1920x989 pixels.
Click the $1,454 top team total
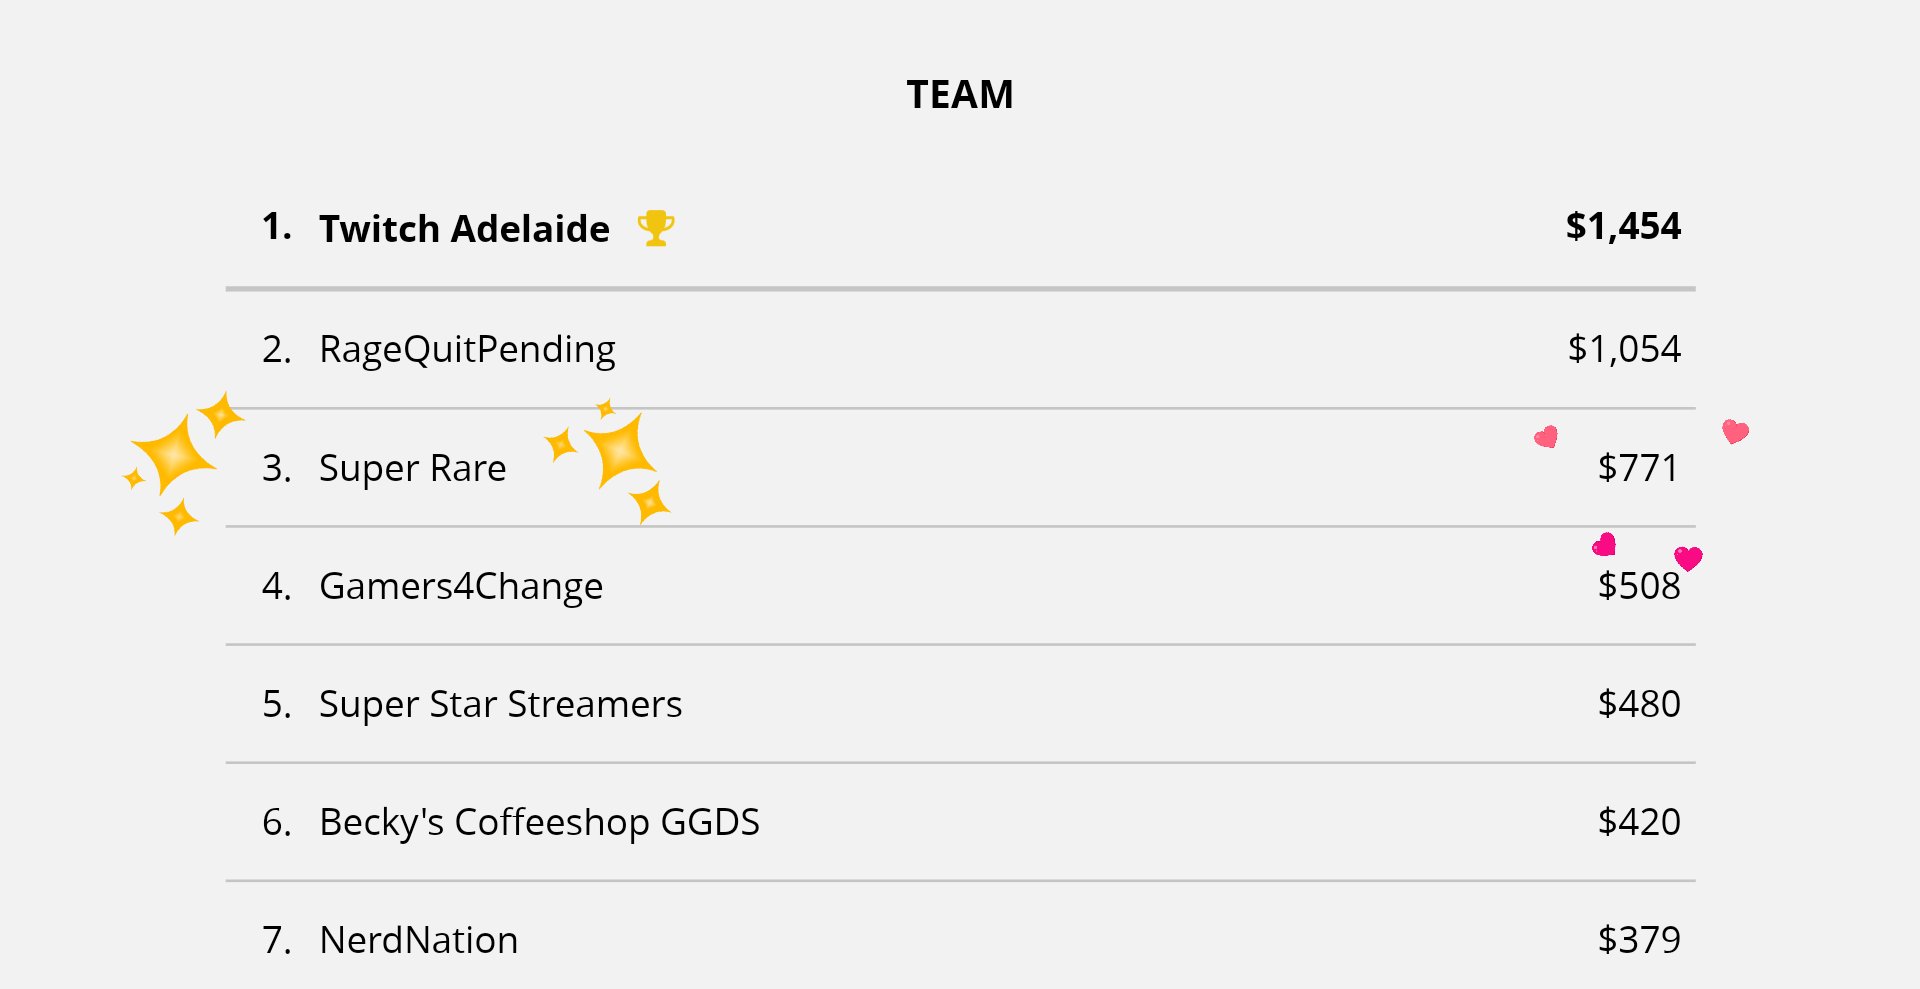click(x=1623, y=226)
